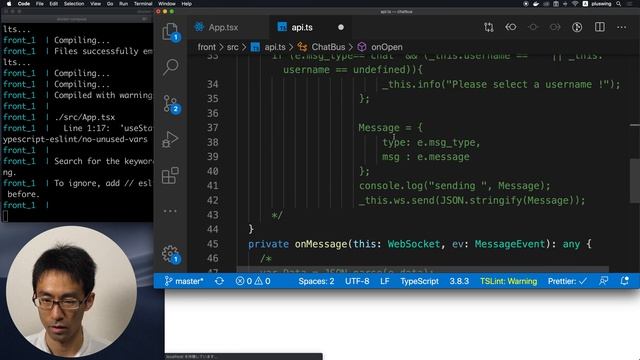Click TSLint: Warning status item
This screenshot has height=360, width=640.
509,281
